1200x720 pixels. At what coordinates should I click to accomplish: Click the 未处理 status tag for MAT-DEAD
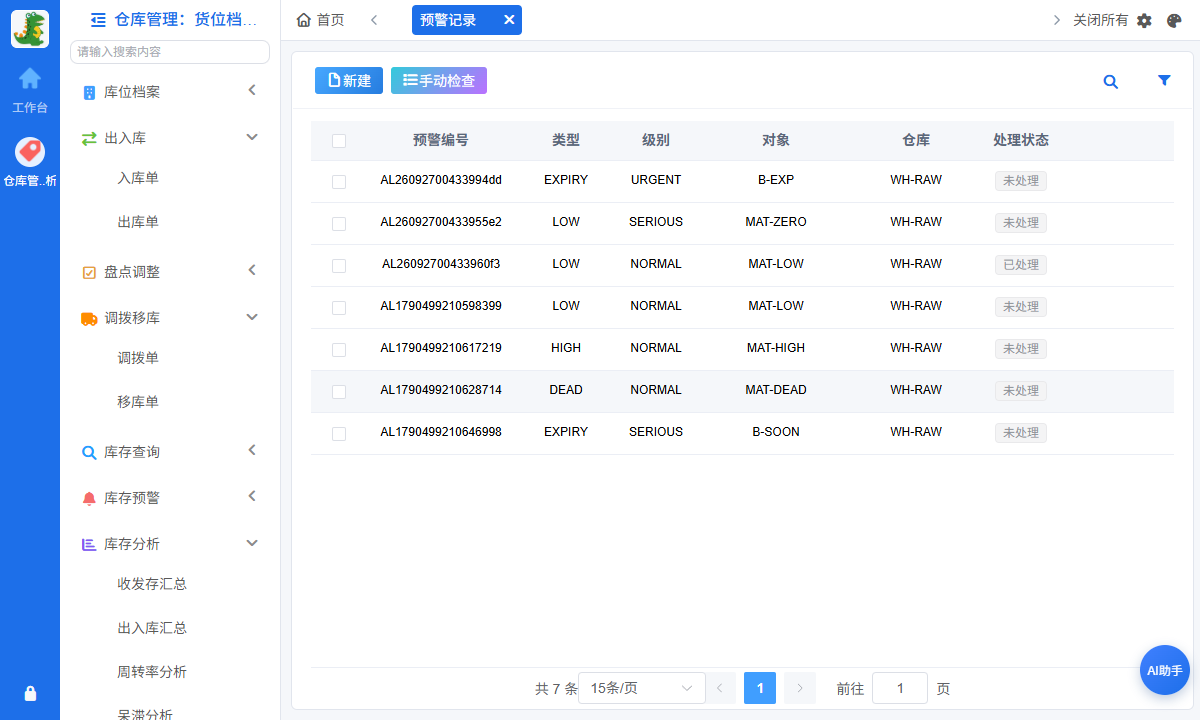(1020, 391)
